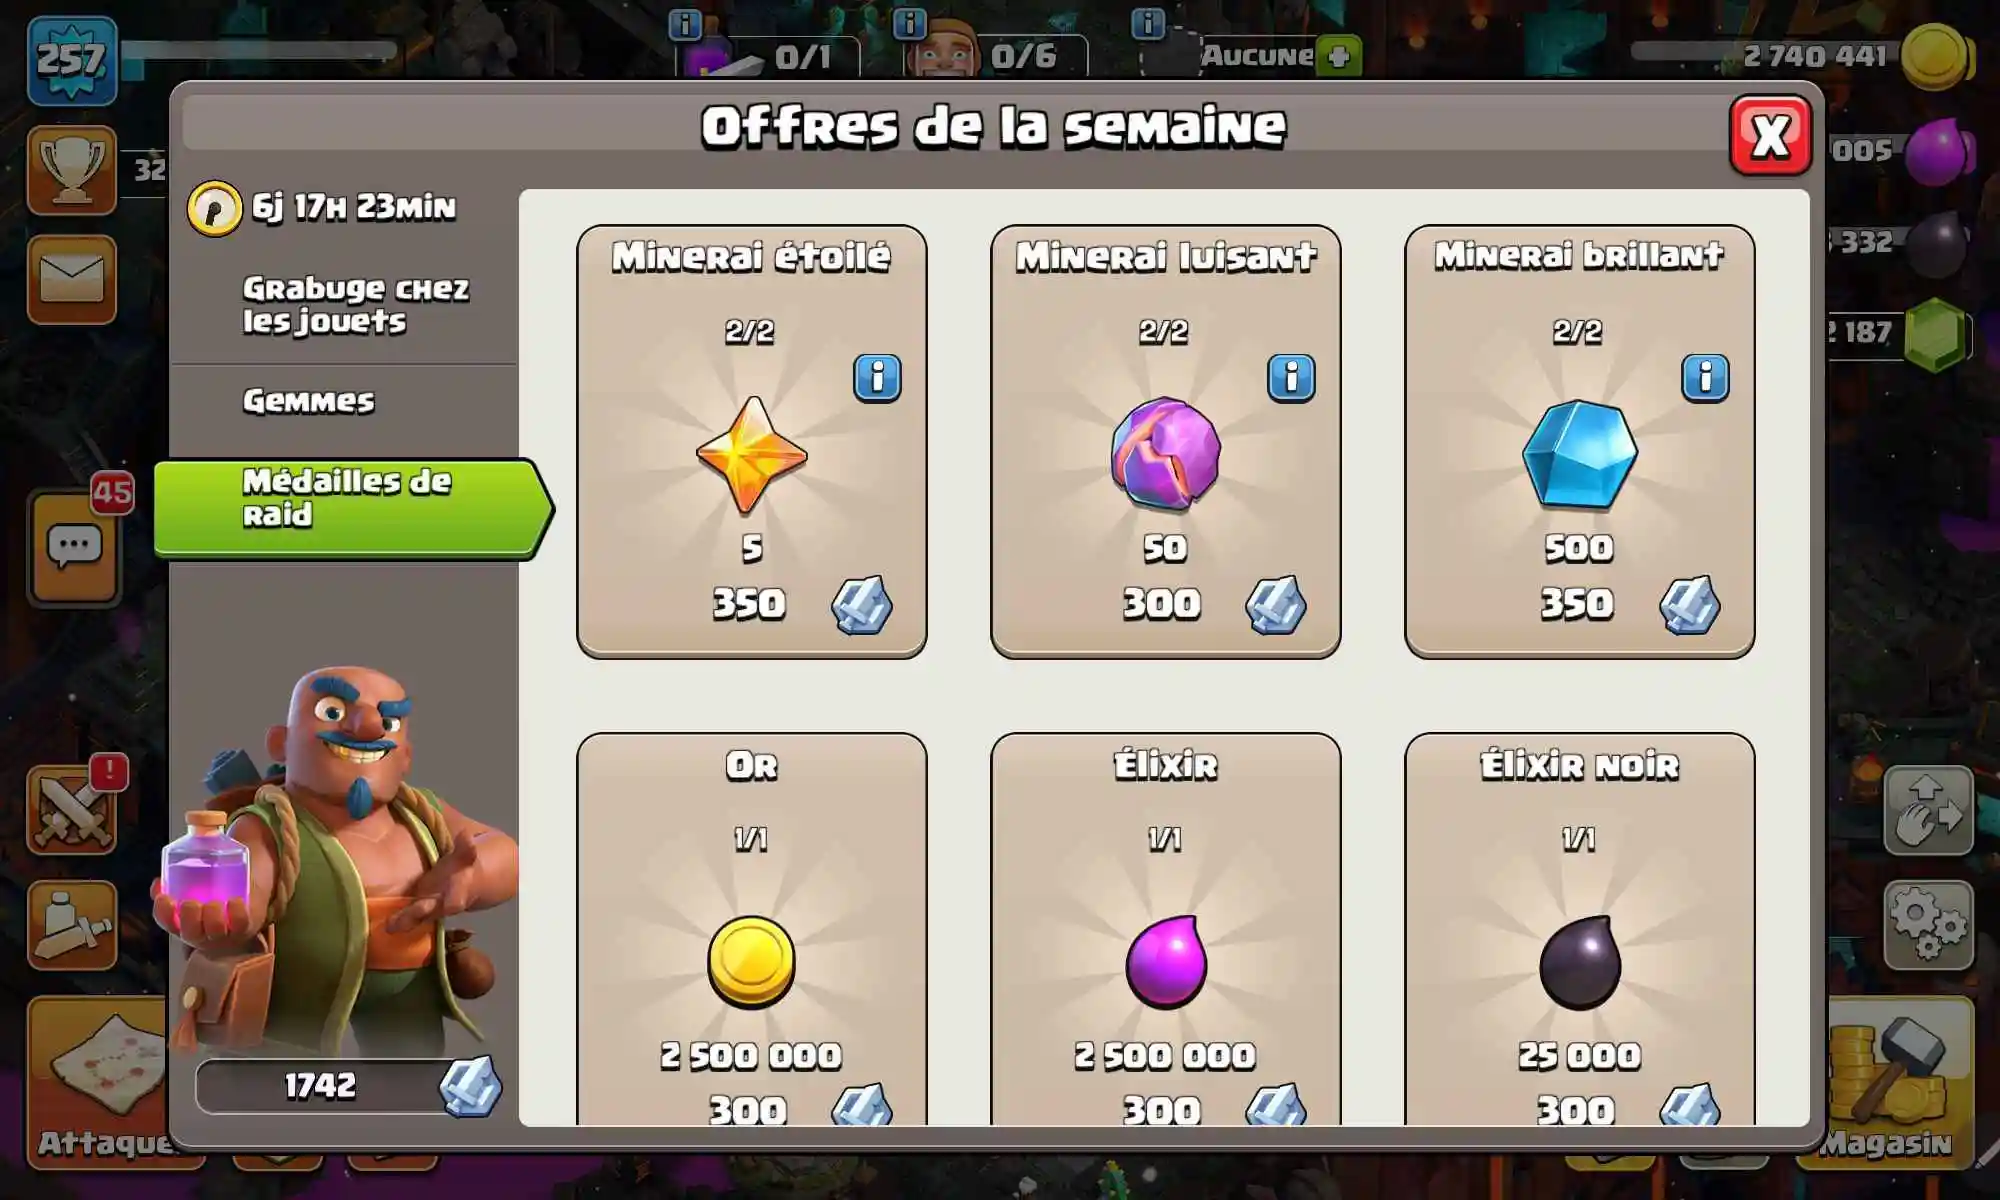Open the trophy league icon
The image size is (2000, 1200).
coord(72,170)
